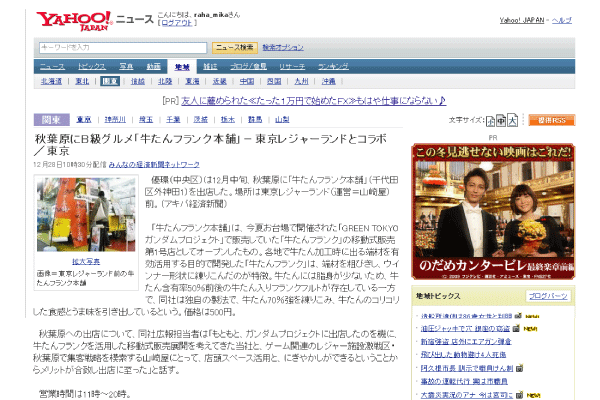This screenshot has width=600, height=400.
Task: Switch to the トピックス tab
Action: click(x=92, y=67)
